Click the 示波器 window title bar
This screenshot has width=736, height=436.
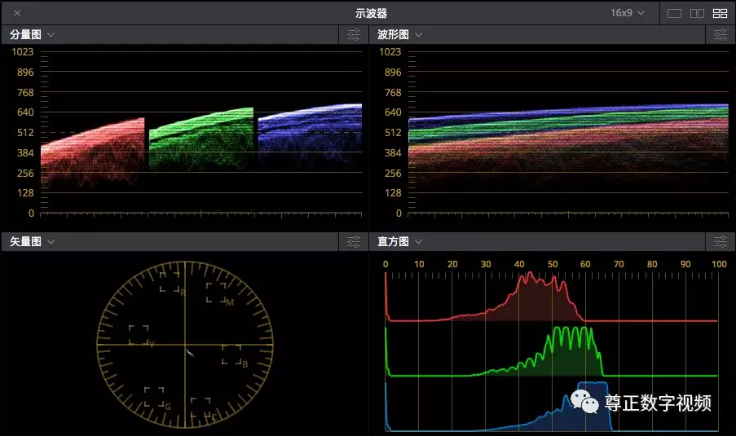(370, 14)
